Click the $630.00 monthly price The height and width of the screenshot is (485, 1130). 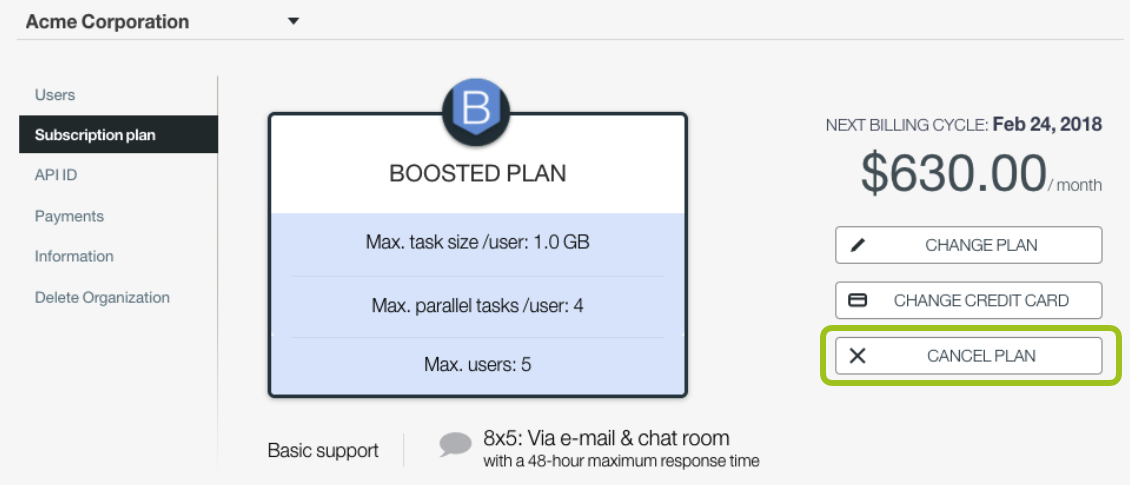(953, 173)
